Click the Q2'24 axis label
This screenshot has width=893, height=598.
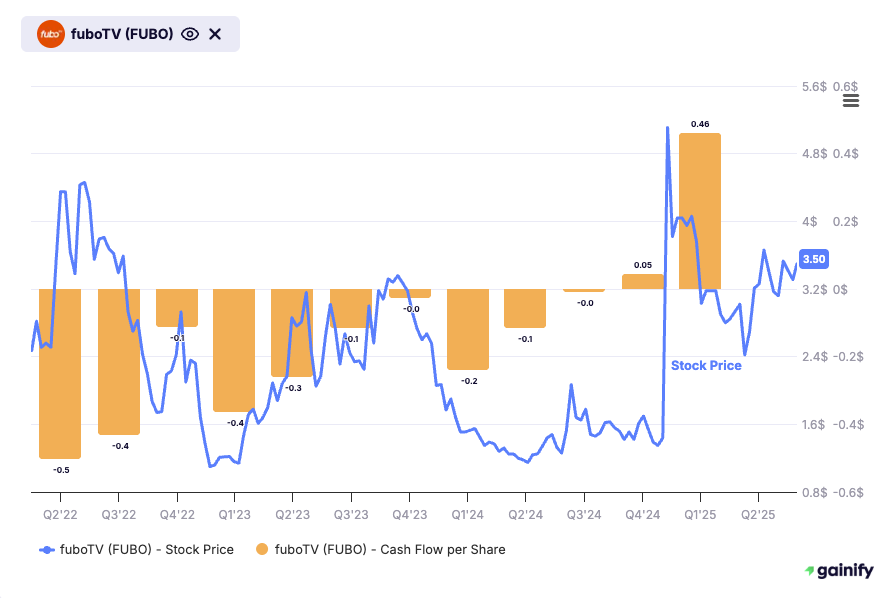526,515
